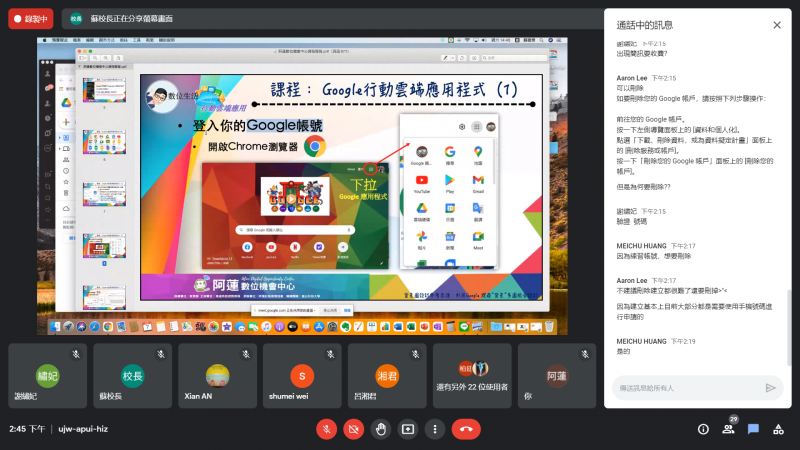Click the present now screen-share button
Viewport: 800px width, 450px height.
(x=408, y=429)
